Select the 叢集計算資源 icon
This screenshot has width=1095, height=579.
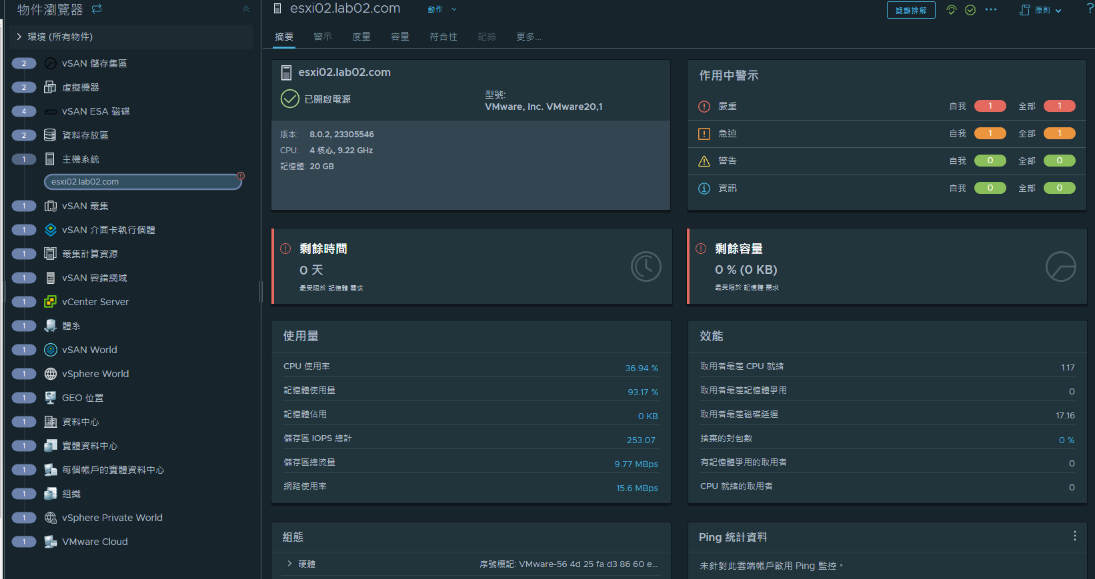(50, 254)
